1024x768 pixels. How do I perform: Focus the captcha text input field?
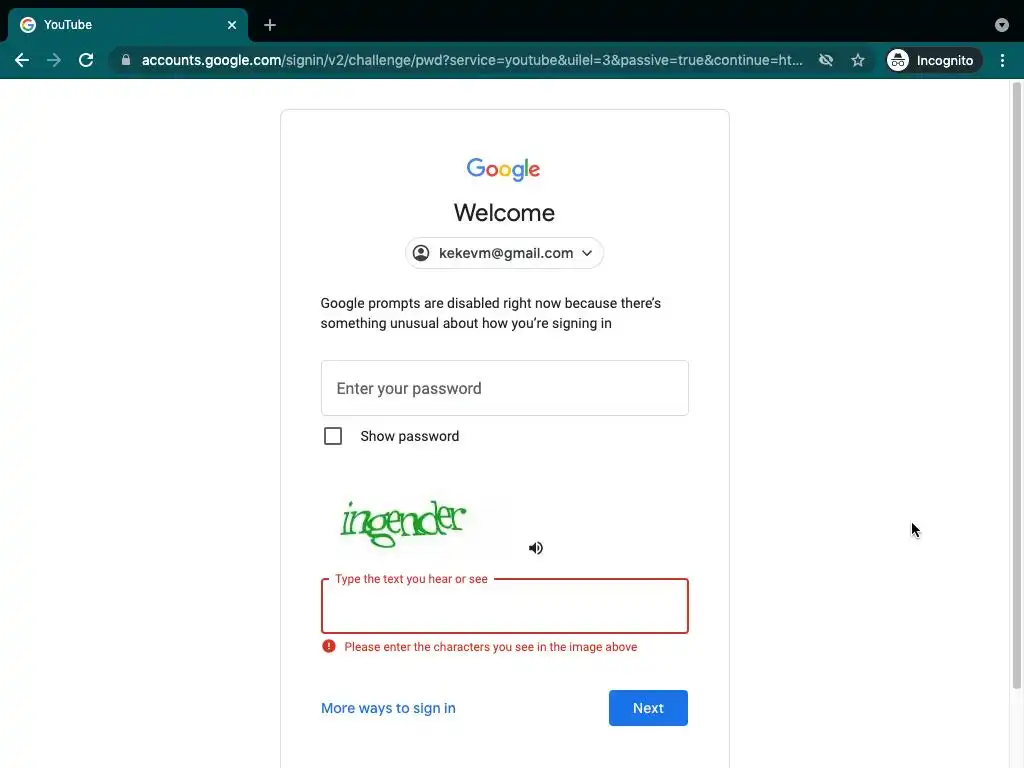(504, 606)
